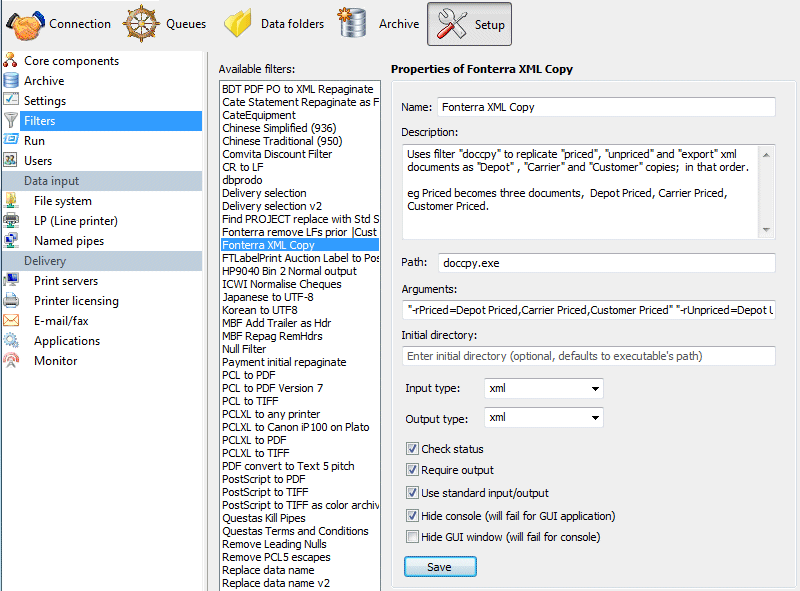
Task: Select 'Replace data name v2' filter
Action: pos(276,583)
